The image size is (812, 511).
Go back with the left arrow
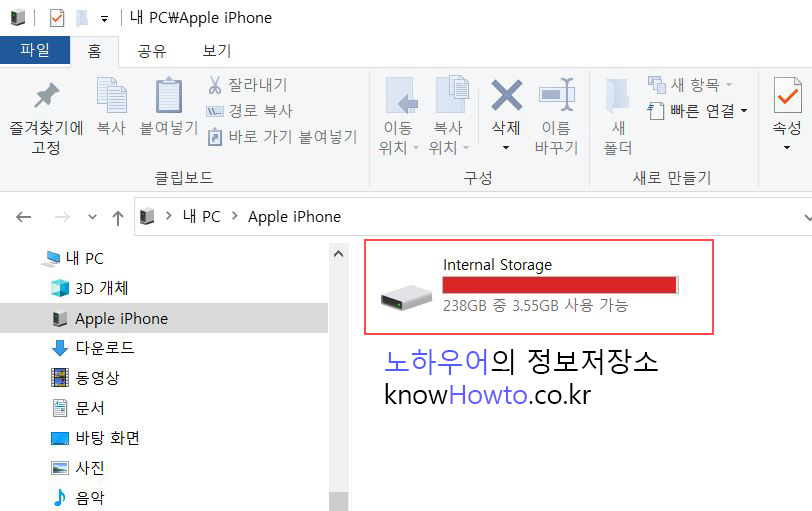pos(24,217)
